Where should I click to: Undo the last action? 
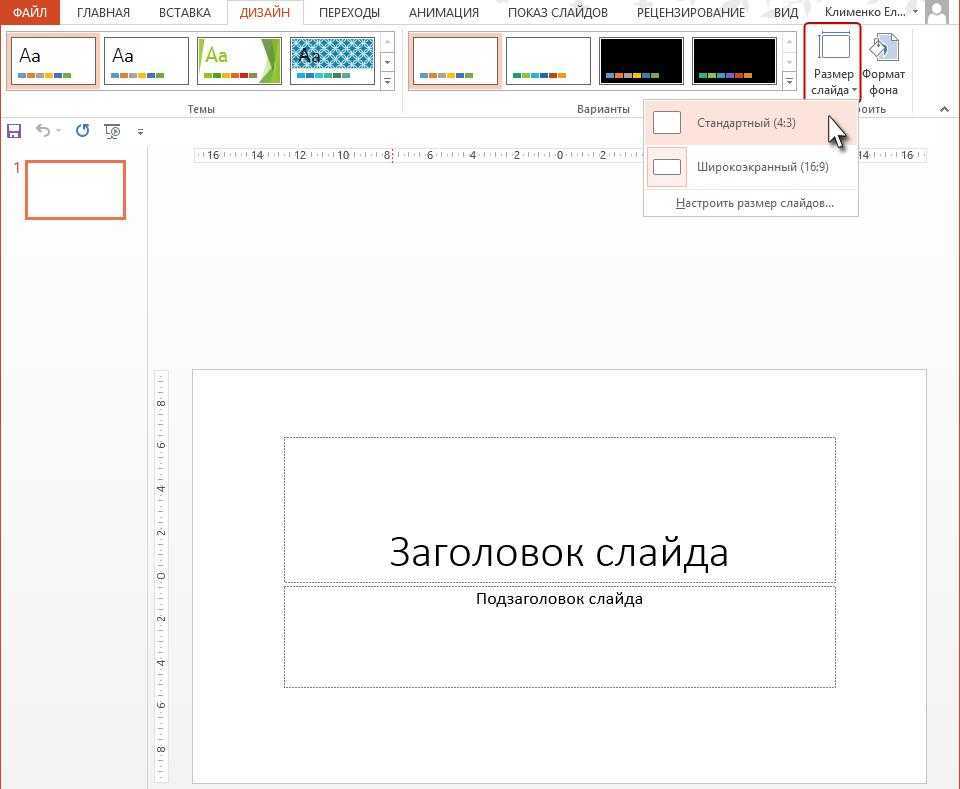pos(42,130)
